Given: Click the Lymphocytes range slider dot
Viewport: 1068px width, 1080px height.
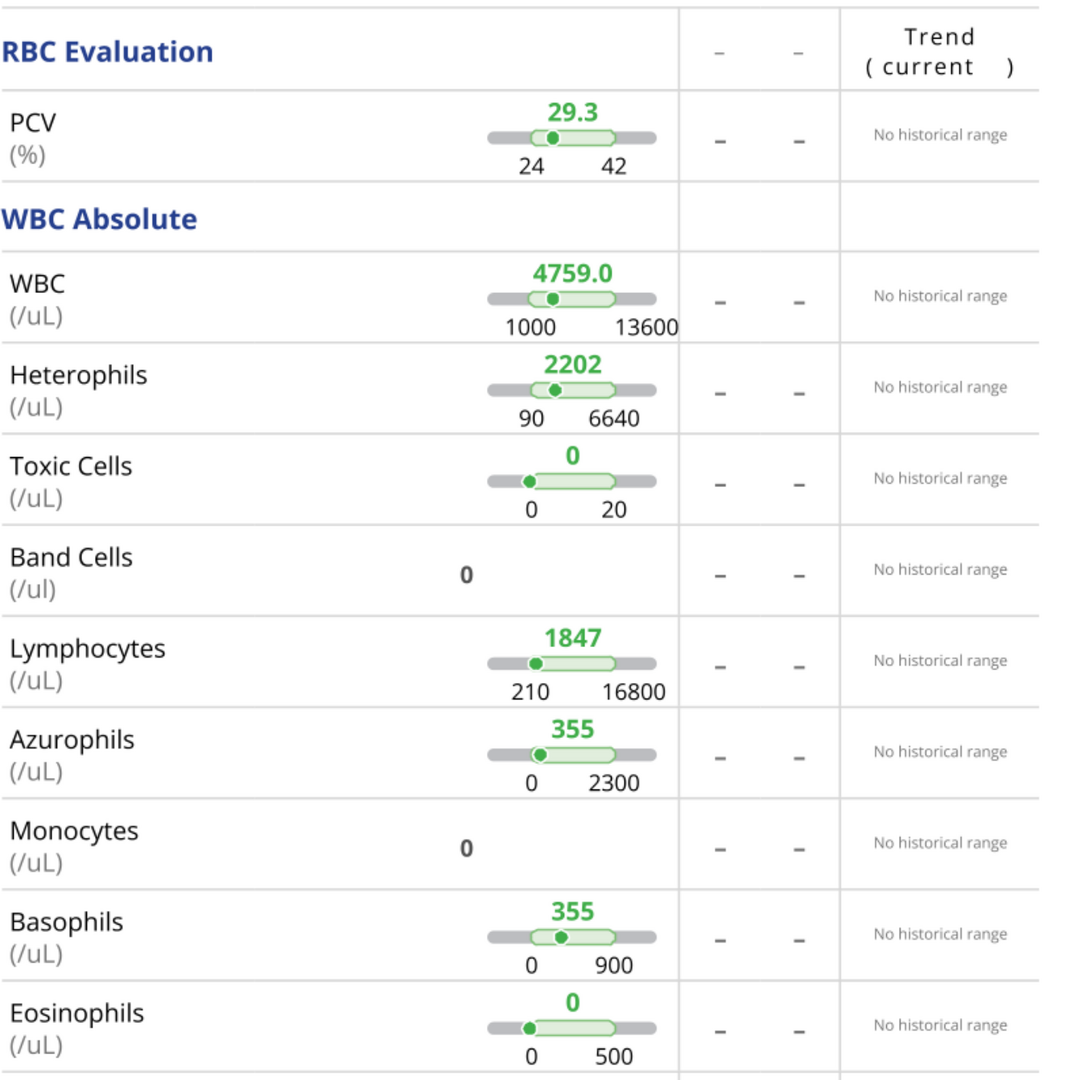Looking at the screenshot, I should (x=536, y=664).
